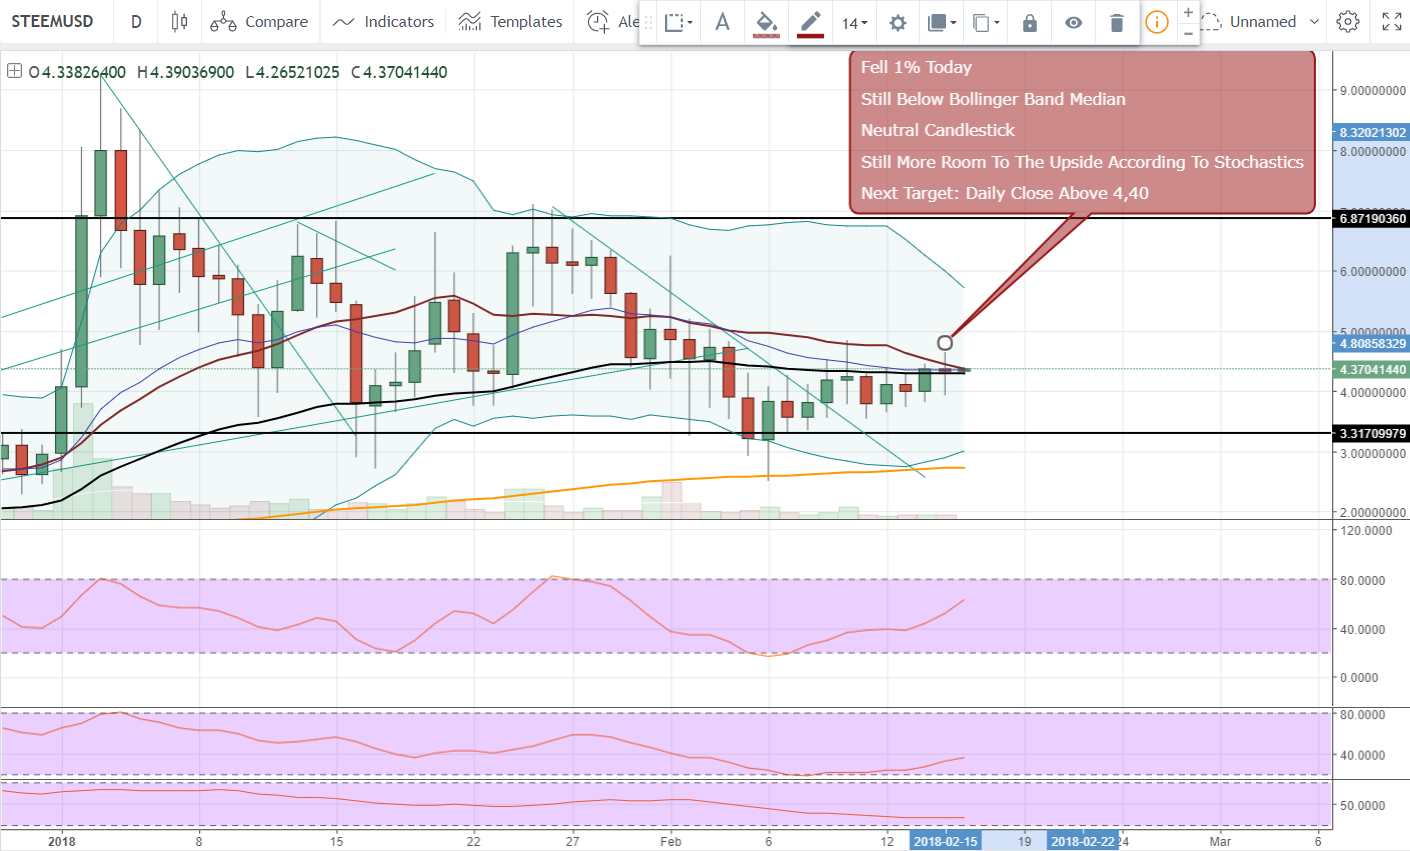Click the Compare button
1410x851 pixels.
259,22
